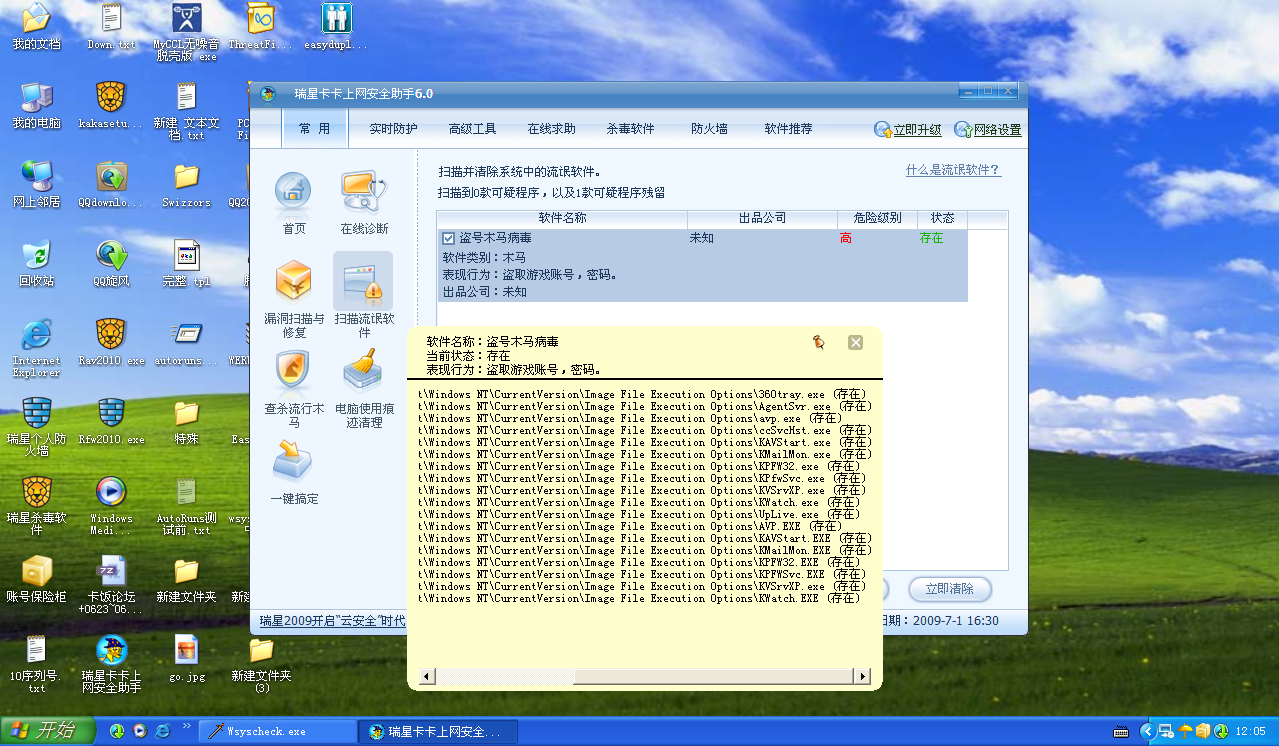The height and width of the screenshot is (746, 1279).
Task: Open Rav2010.exe desktop icon
Action: point(111,341)
